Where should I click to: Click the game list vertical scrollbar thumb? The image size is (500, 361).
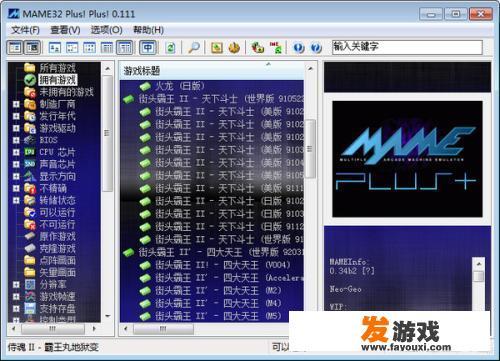310,149
